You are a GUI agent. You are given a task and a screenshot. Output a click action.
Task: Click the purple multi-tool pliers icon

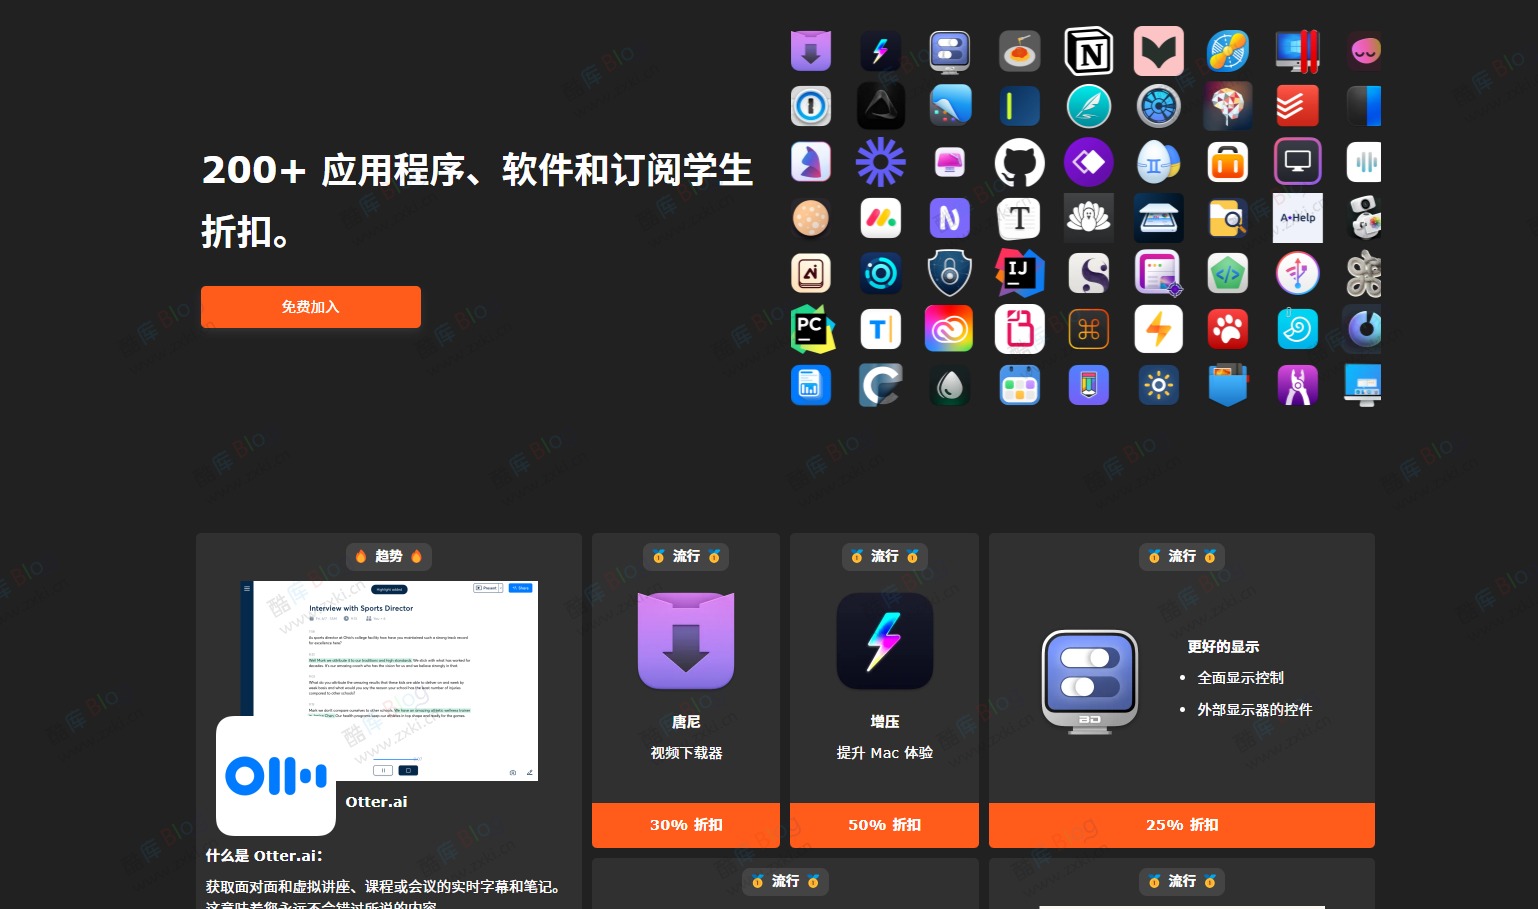(1298, 385)
